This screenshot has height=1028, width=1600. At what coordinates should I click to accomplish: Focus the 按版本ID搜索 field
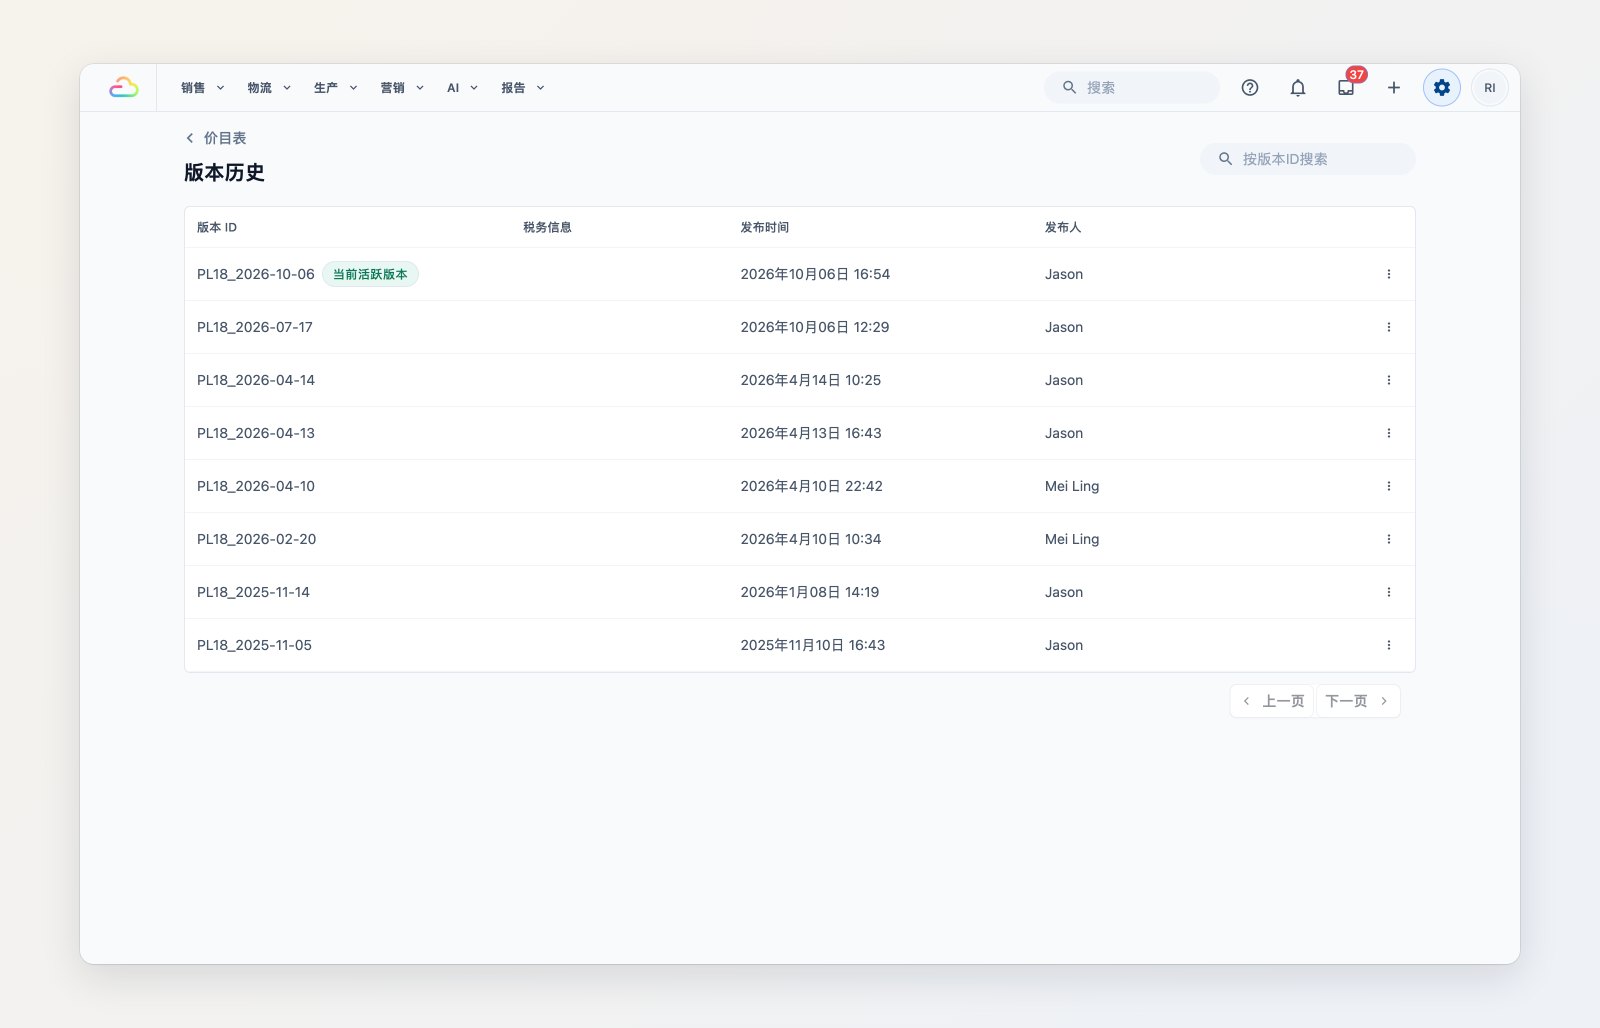[x=1308, y=159]
